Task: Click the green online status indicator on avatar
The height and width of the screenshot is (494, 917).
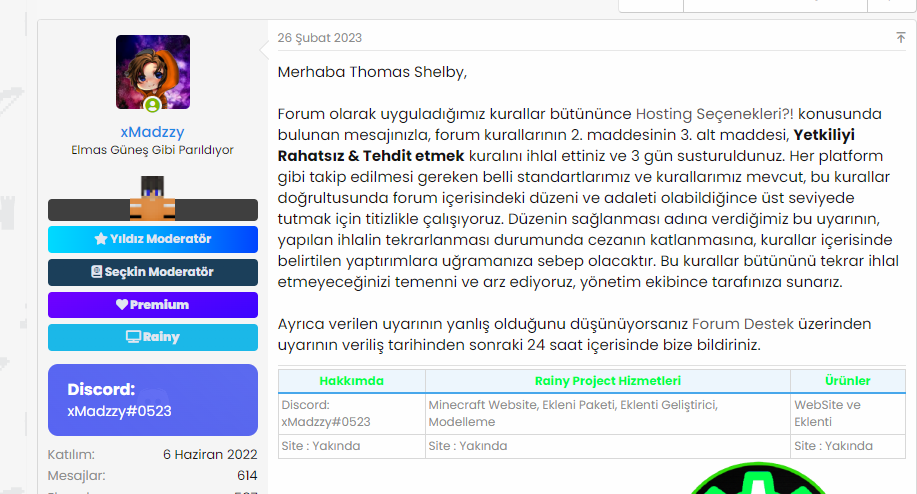Action: click(153, 105)
